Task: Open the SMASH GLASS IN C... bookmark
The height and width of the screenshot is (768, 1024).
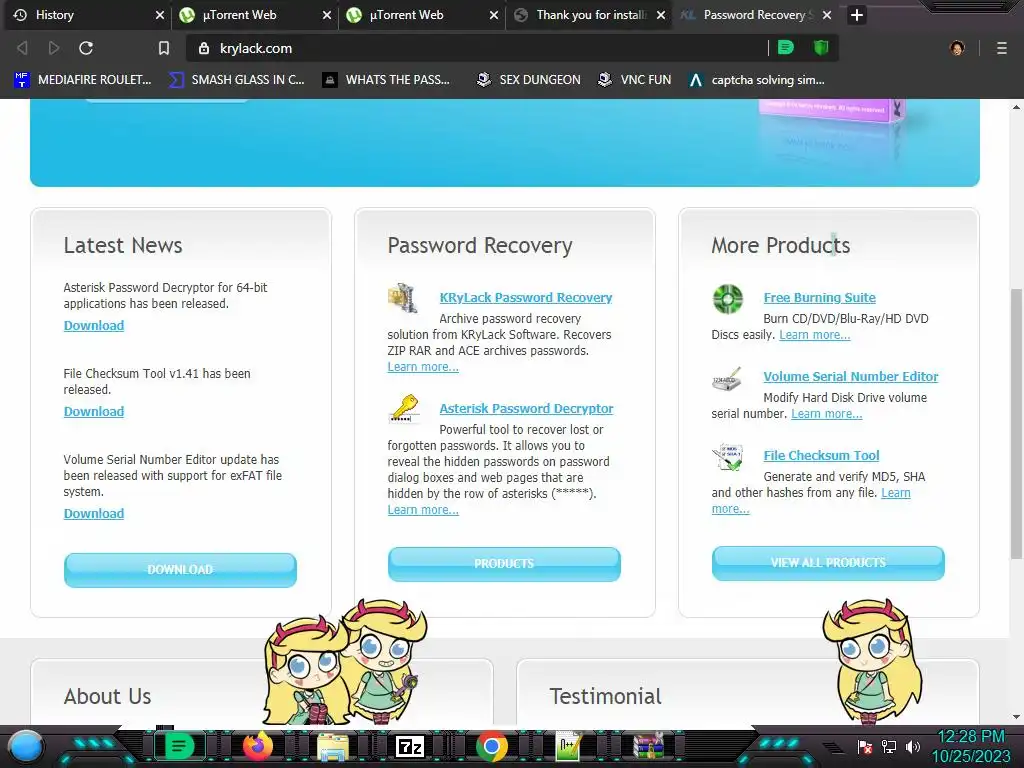Action: (236, 80)
